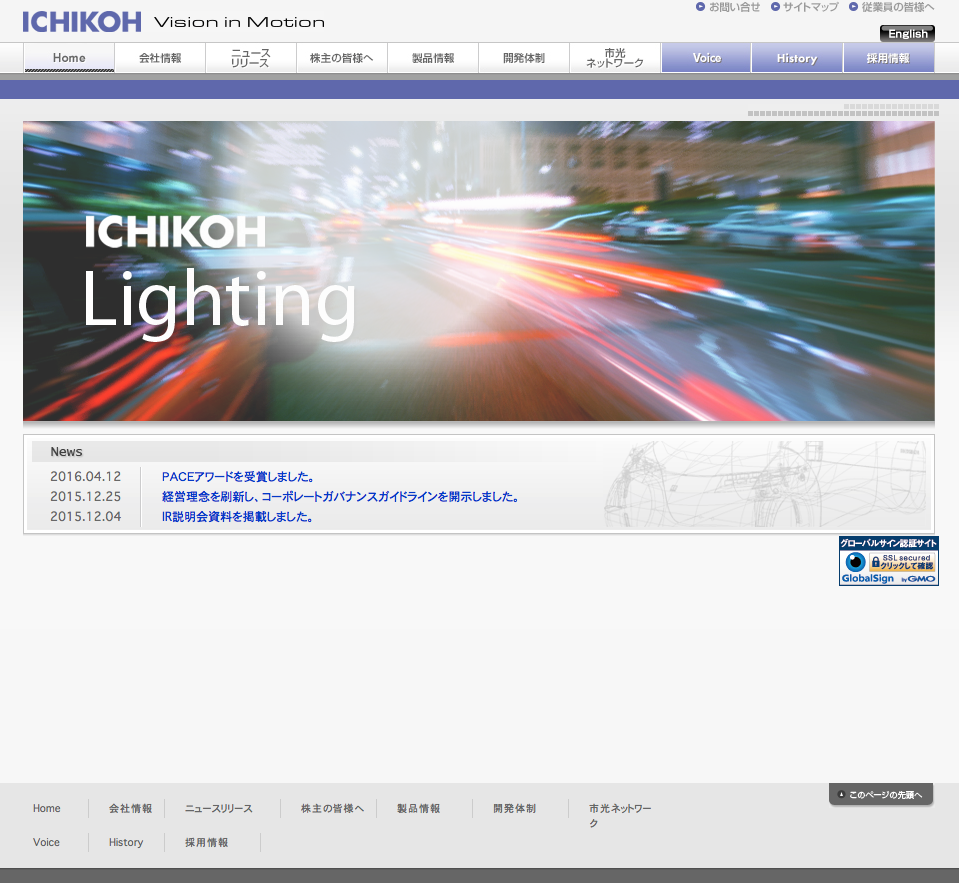Open 製品情報 tab in top navigation

(433, 58)
